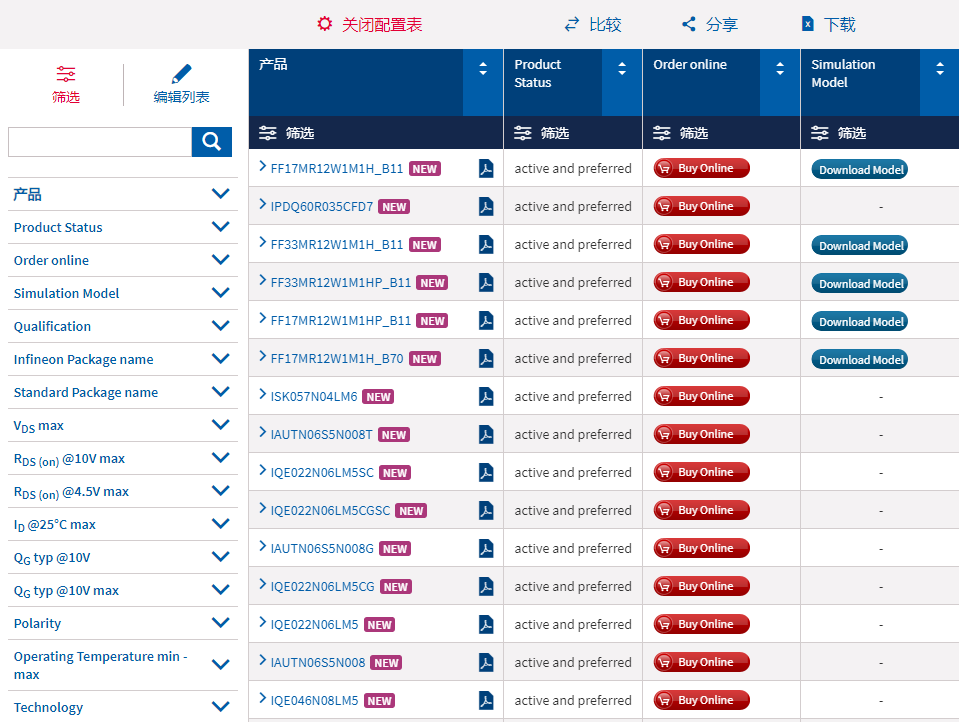Screen dimensions: 959x722
Task: Open PDF datasheet for IQE022N06LM5CG
Action: [486, 586]
